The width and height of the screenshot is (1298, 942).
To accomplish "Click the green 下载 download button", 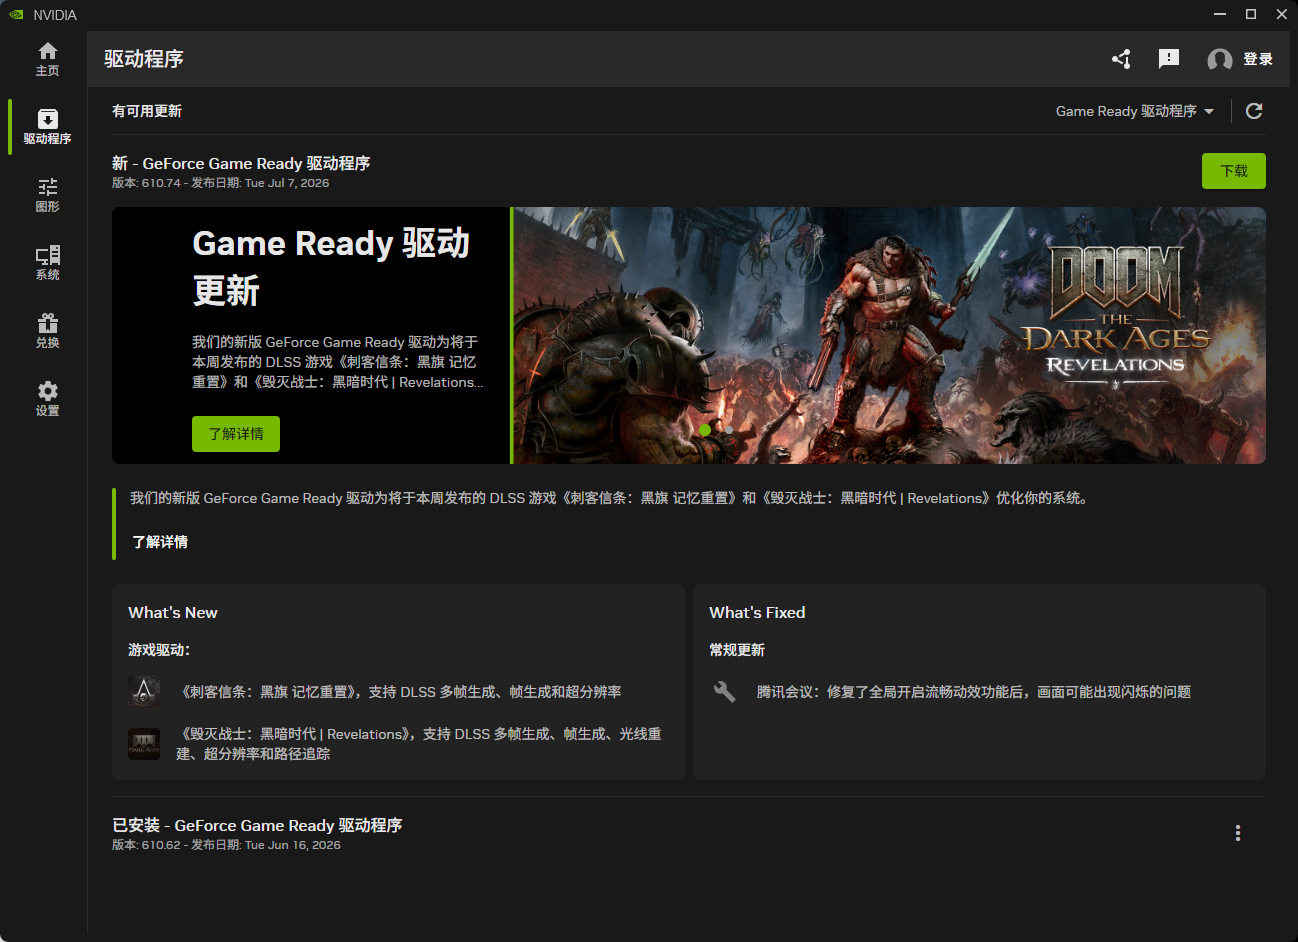I will coord(1234,171).
